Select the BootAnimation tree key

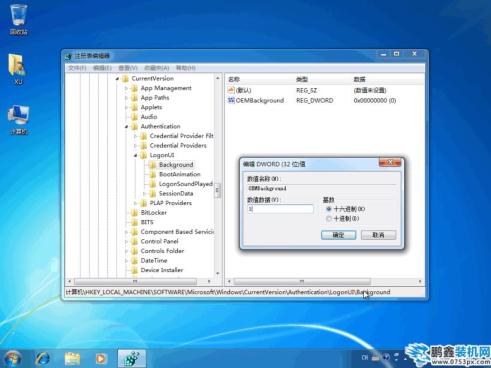[x=179, y=174]
